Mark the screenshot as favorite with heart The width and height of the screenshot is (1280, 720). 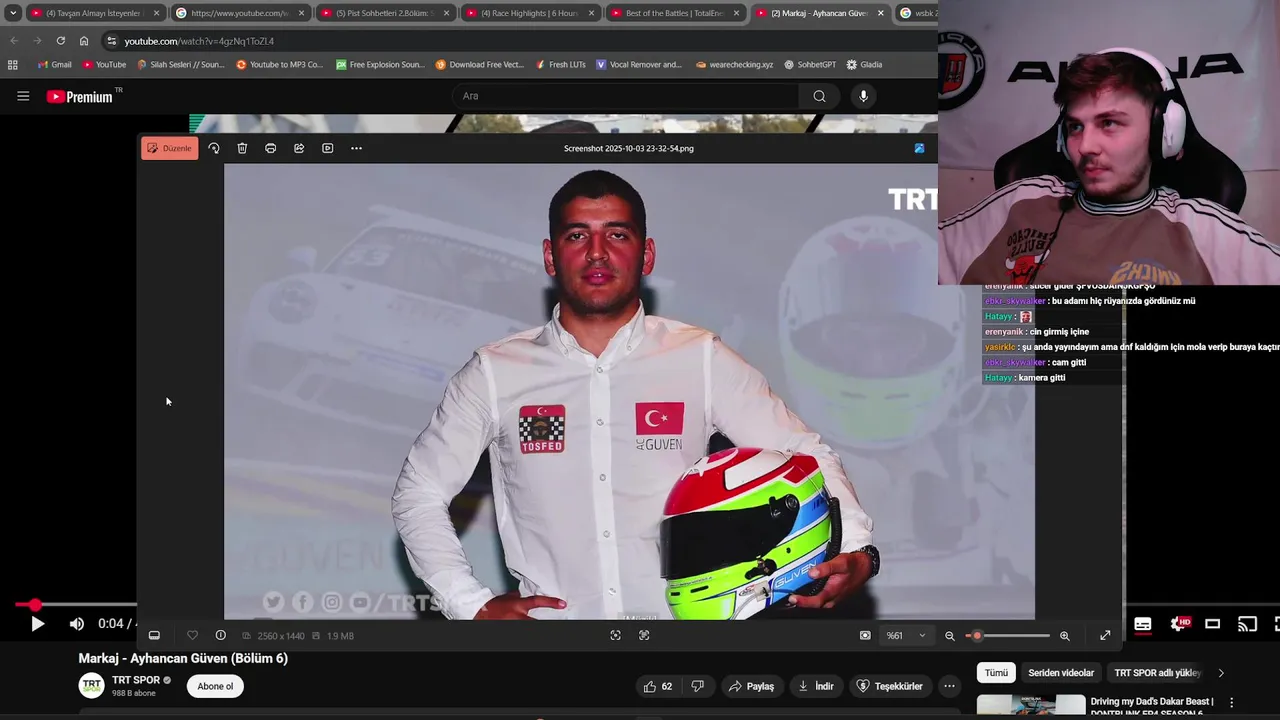click(192, 635)
